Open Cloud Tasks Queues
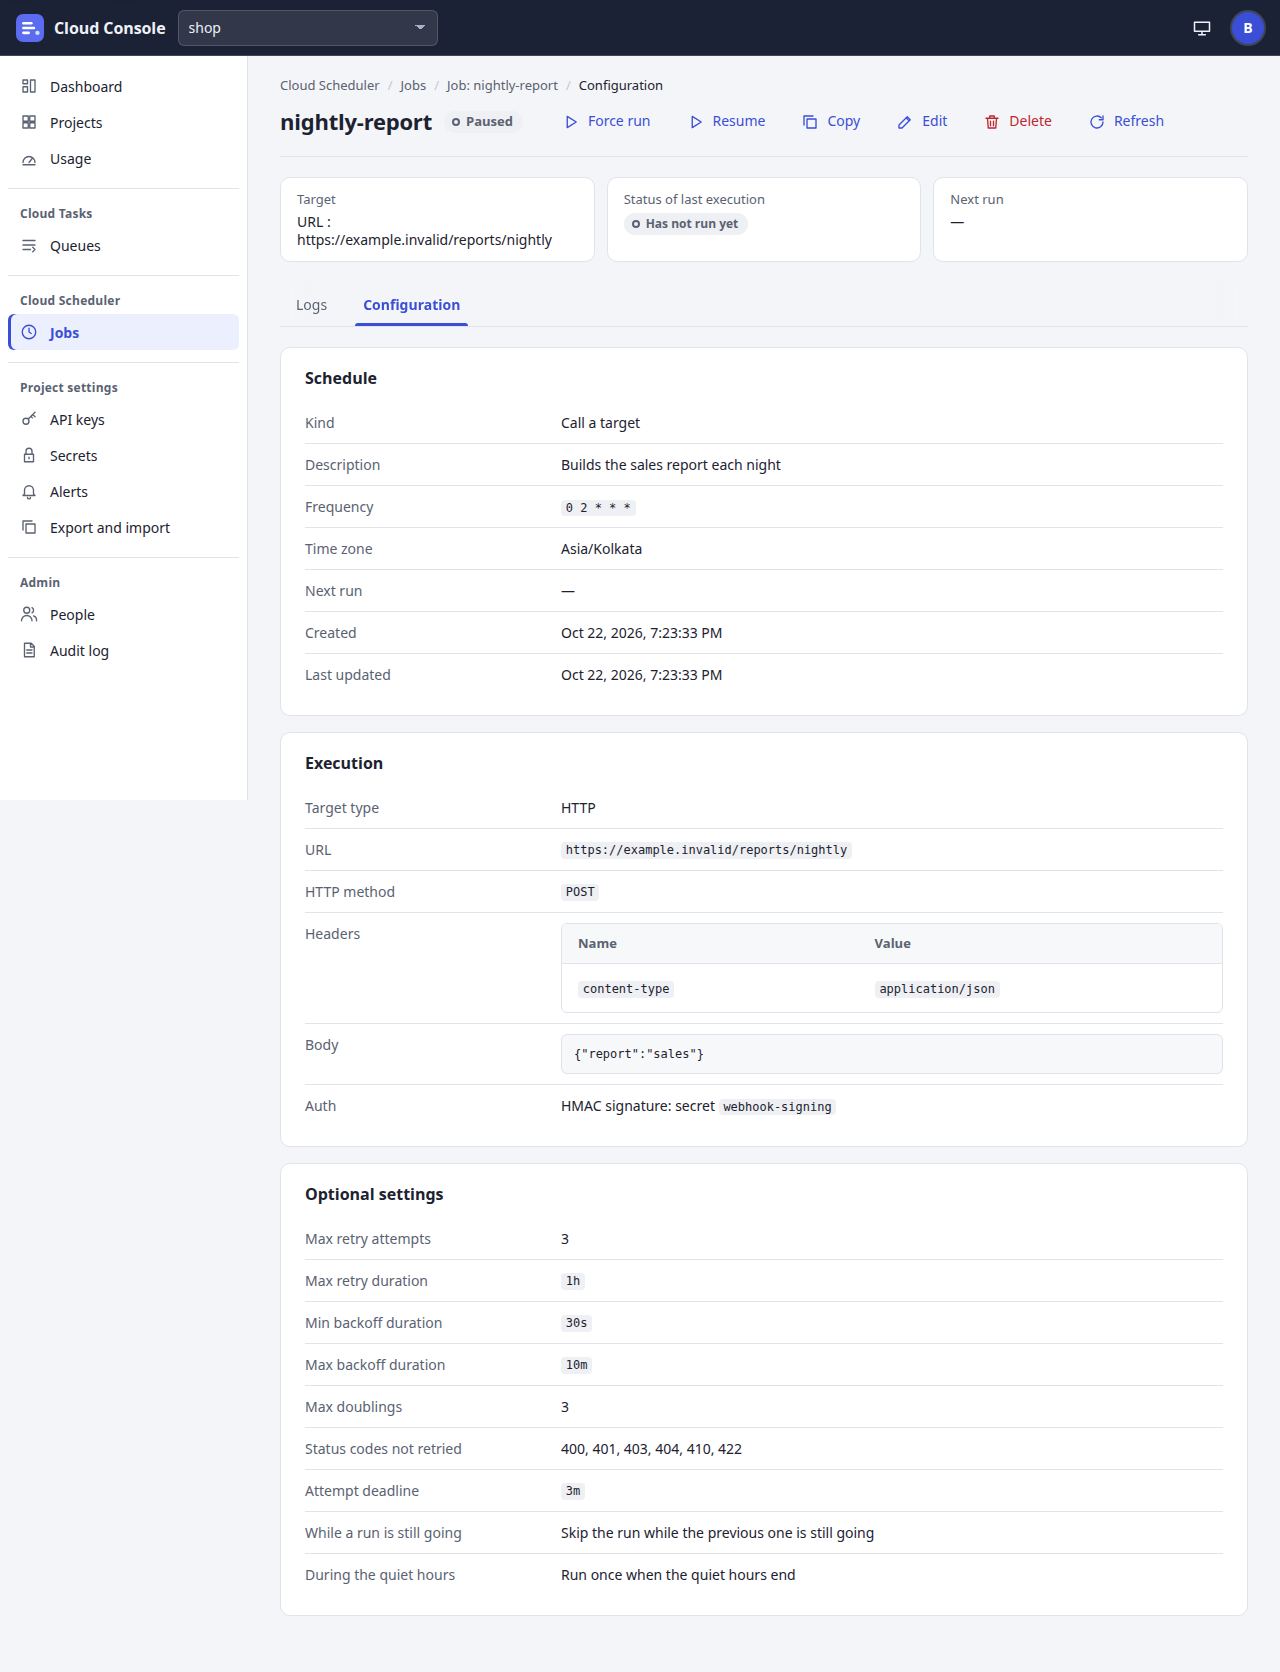 (123, 246)
